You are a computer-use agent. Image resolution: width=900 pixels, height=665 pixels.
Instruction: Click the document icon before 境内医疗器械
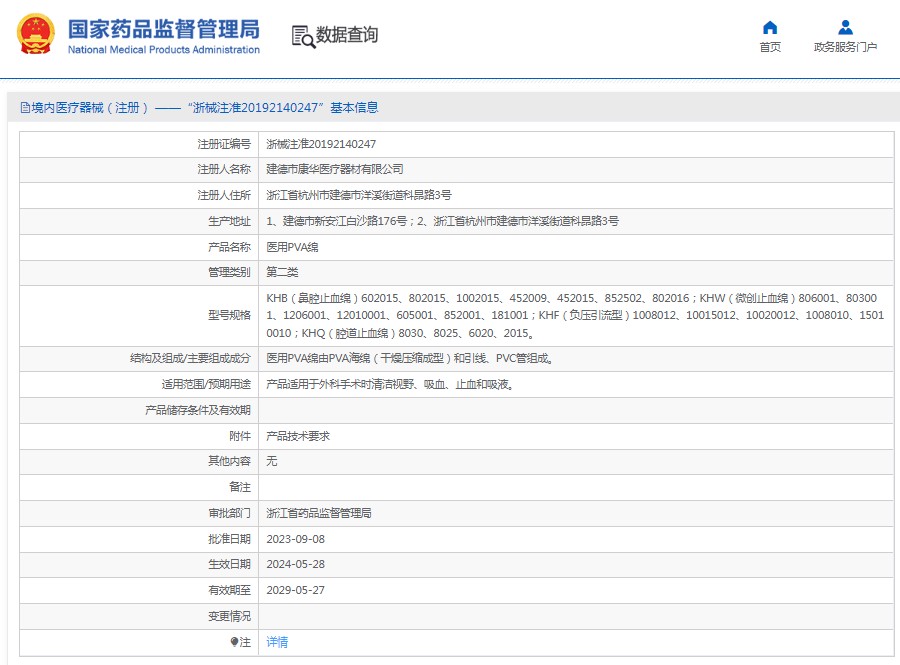point(25,107)
